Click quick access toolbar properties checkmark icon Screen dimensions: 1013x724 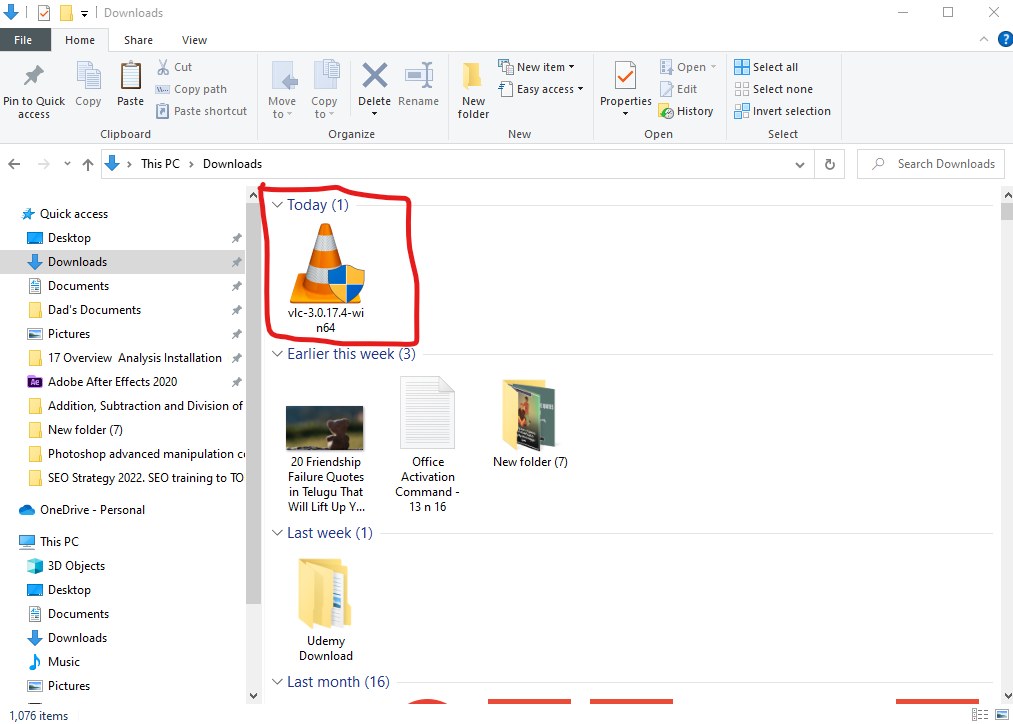[44, 13]
